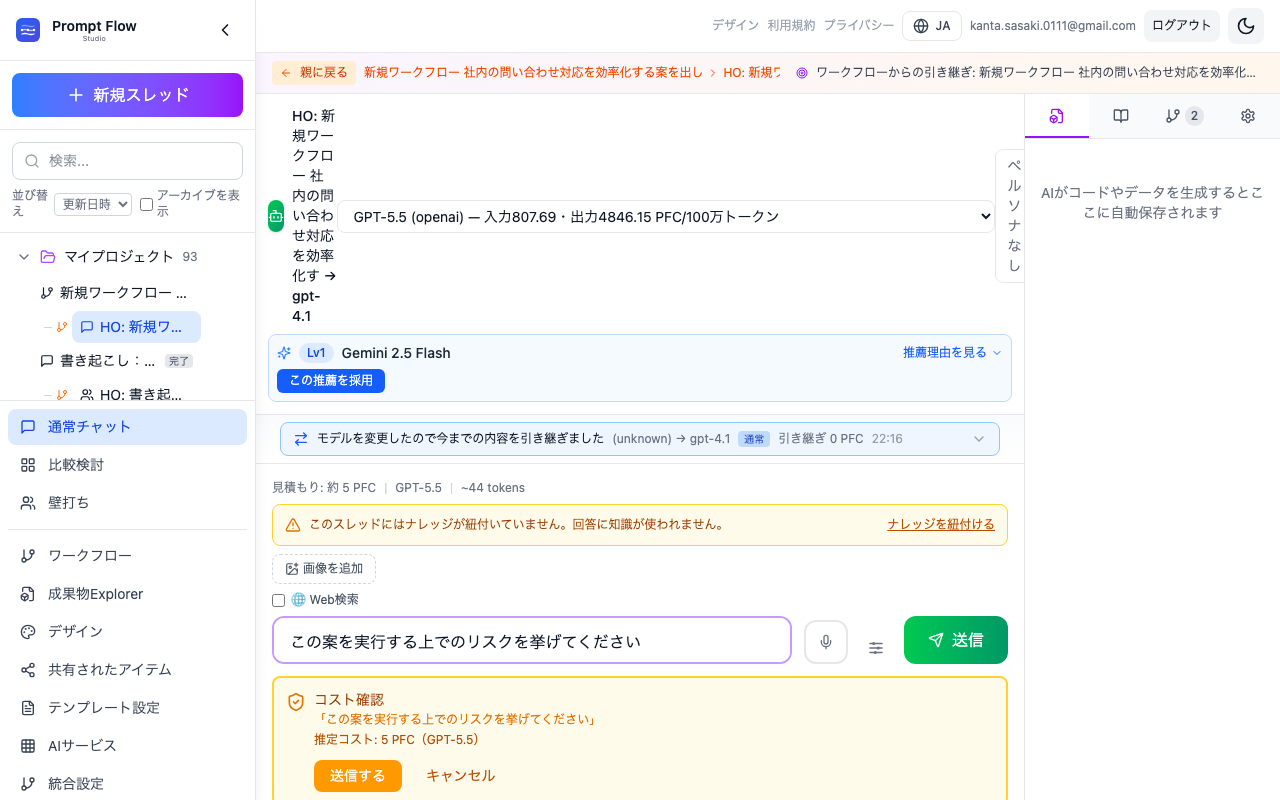Click the ナレッジを紐付ける link
1280x800 pixels.
tap(941, 524)
